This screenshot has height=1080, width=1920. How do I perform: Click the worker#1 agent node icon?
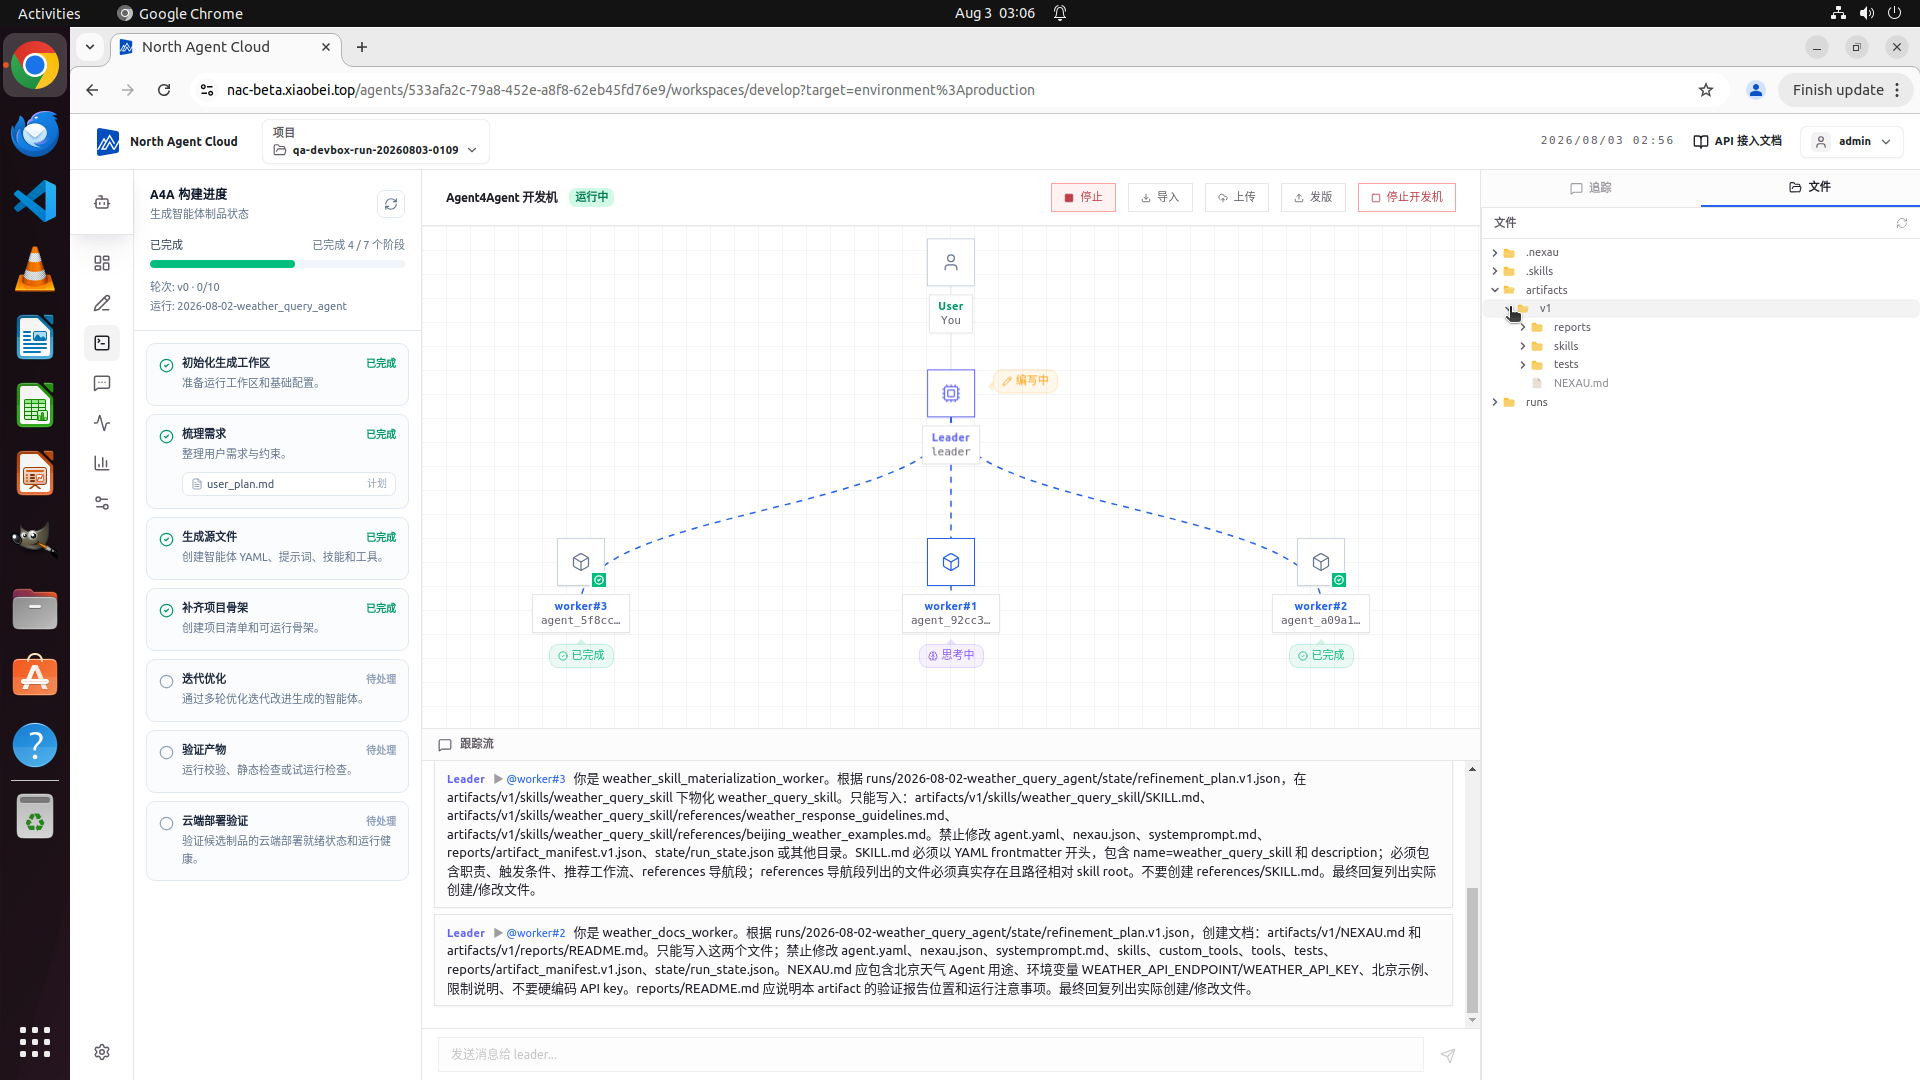tap(950, 562)
